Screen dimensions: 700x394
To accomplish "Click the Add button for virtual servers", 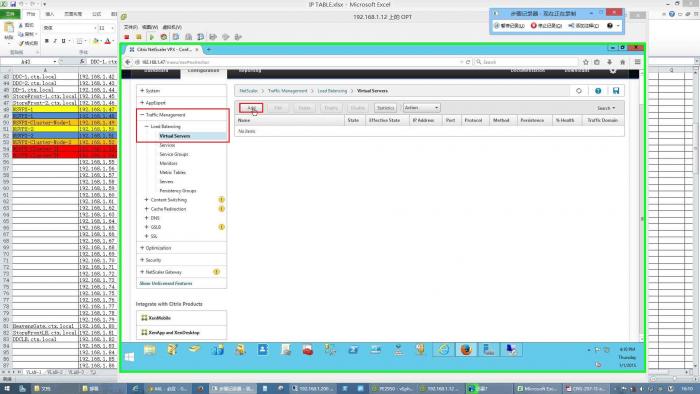I will [251, 108].
